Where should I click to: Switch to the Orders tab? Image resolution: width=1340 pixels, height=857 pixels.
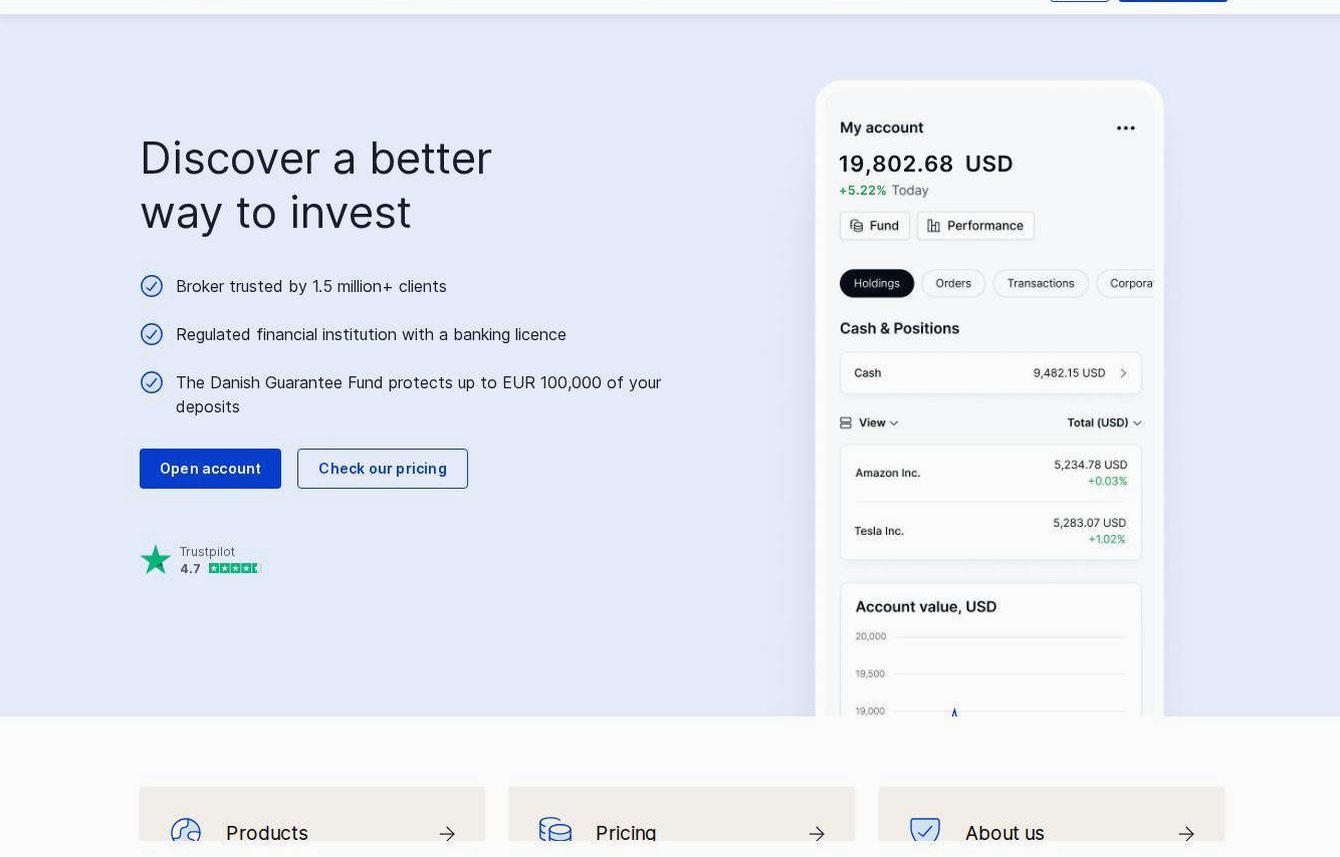pyautogui.click(x=953, y=283)
